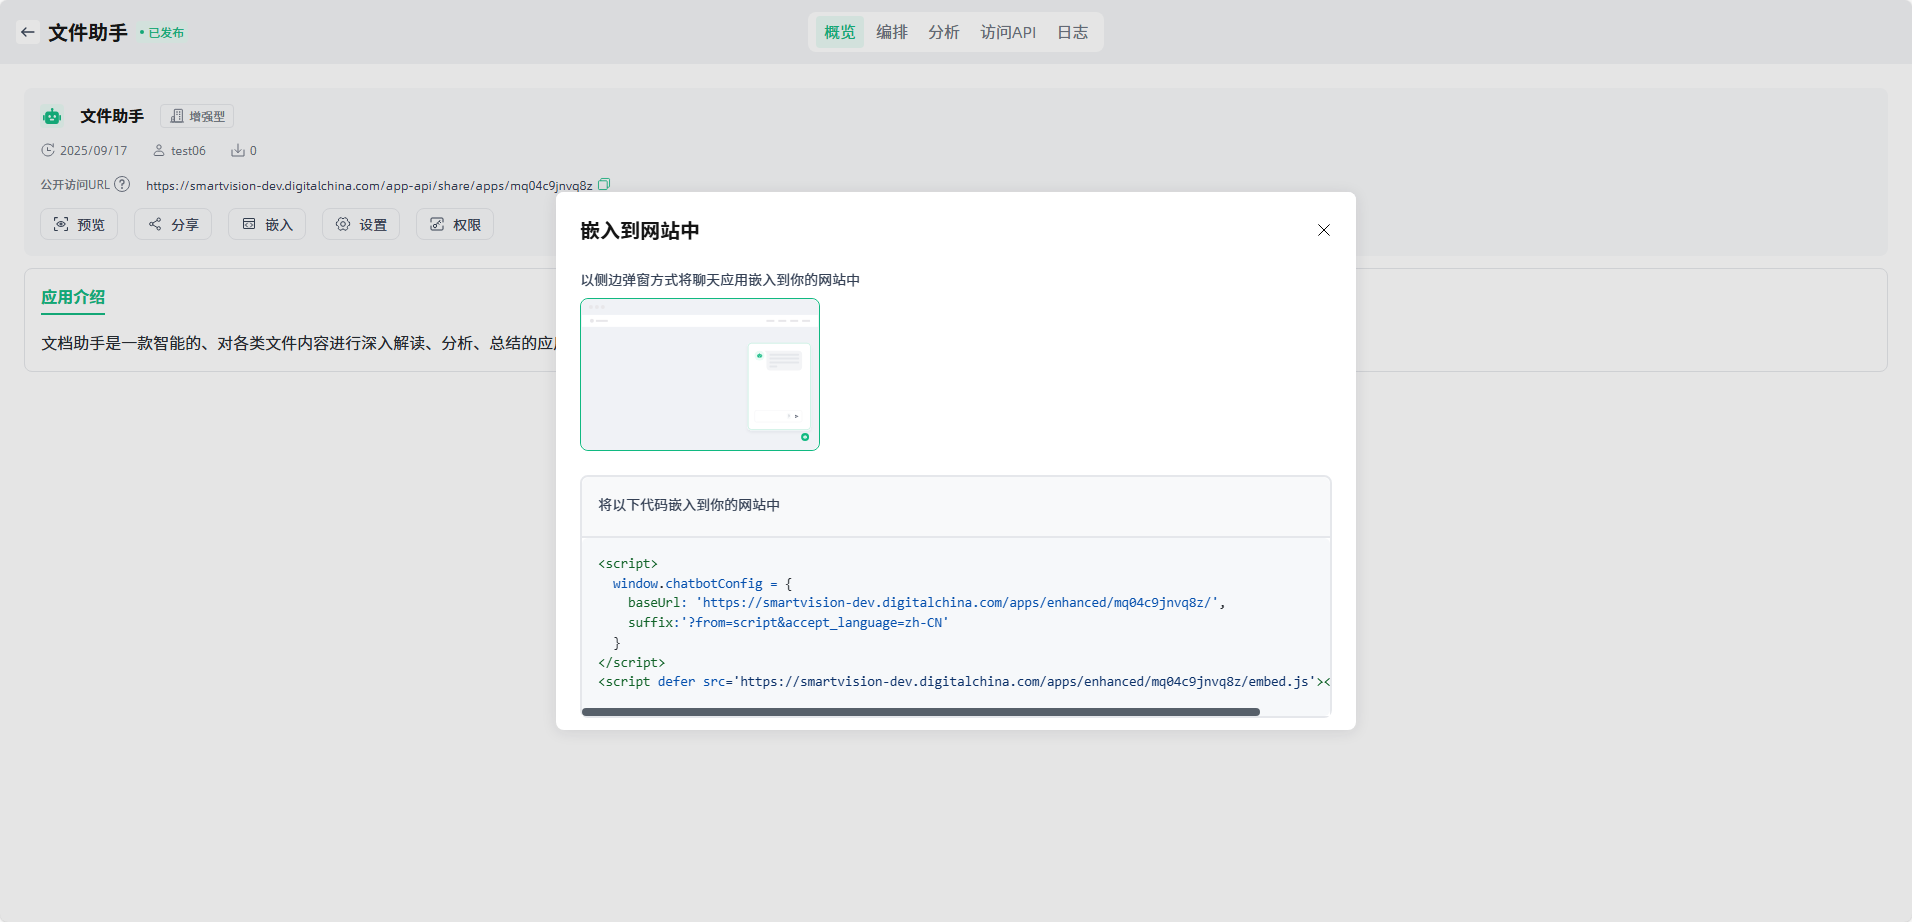Open the 分析 tab
Image resolution: width=1912 pixels, height=922 pixels.
click(x=943, y=32)
